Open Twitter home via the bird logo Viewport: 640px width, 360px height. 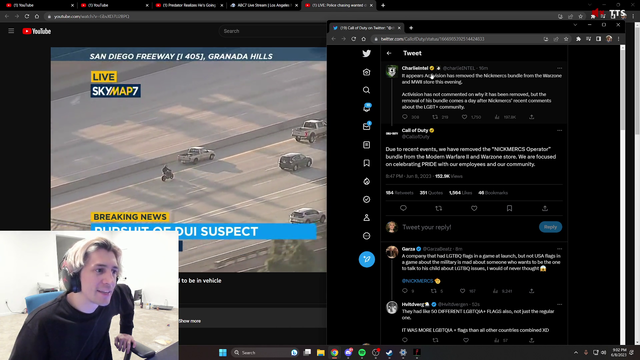pos(367,53)
